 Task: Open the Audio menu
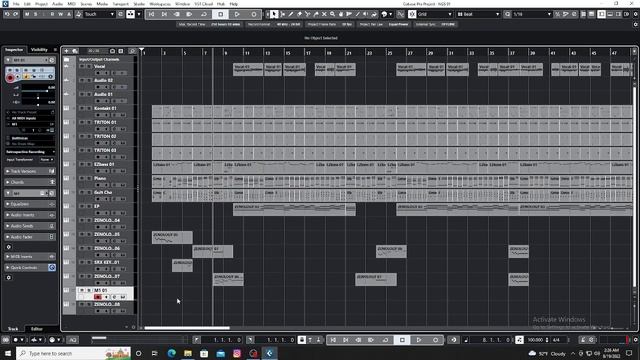click(x=57, y=4)
